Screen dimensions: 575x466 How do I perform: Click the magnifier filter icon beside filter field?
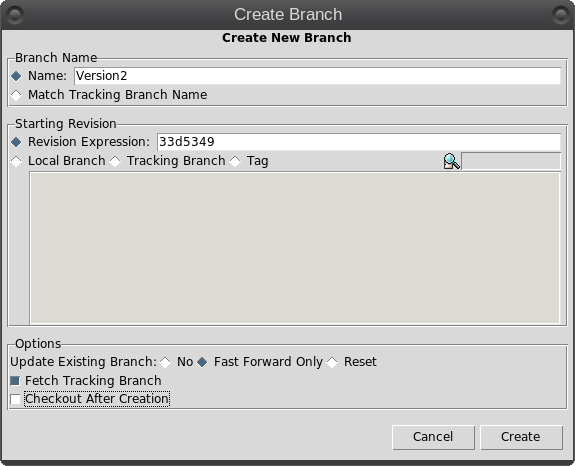451,161
